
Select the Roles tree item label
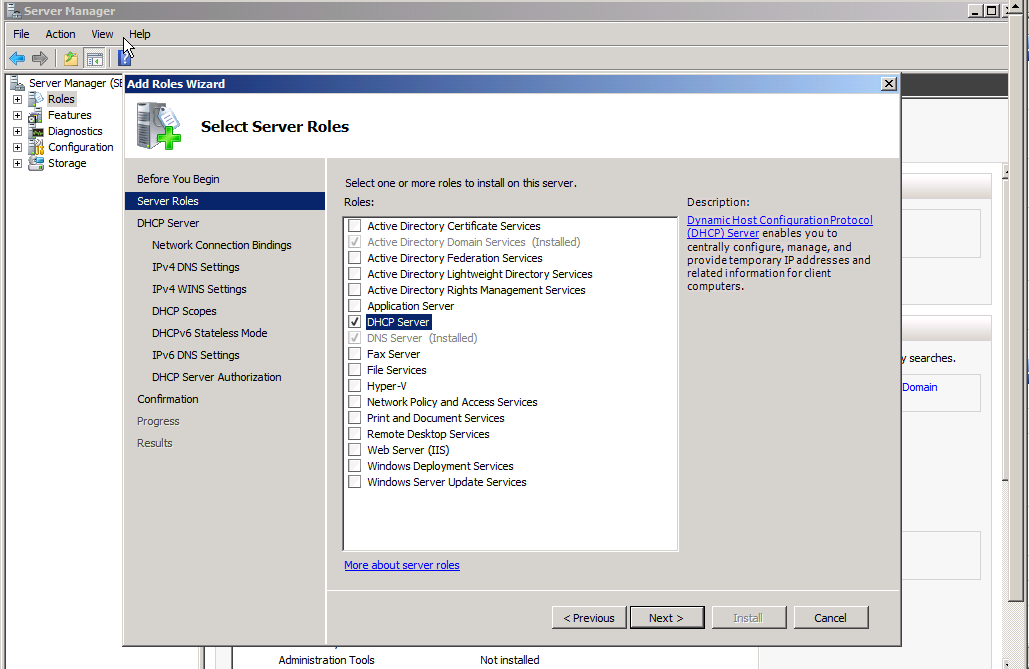[61, 99]
